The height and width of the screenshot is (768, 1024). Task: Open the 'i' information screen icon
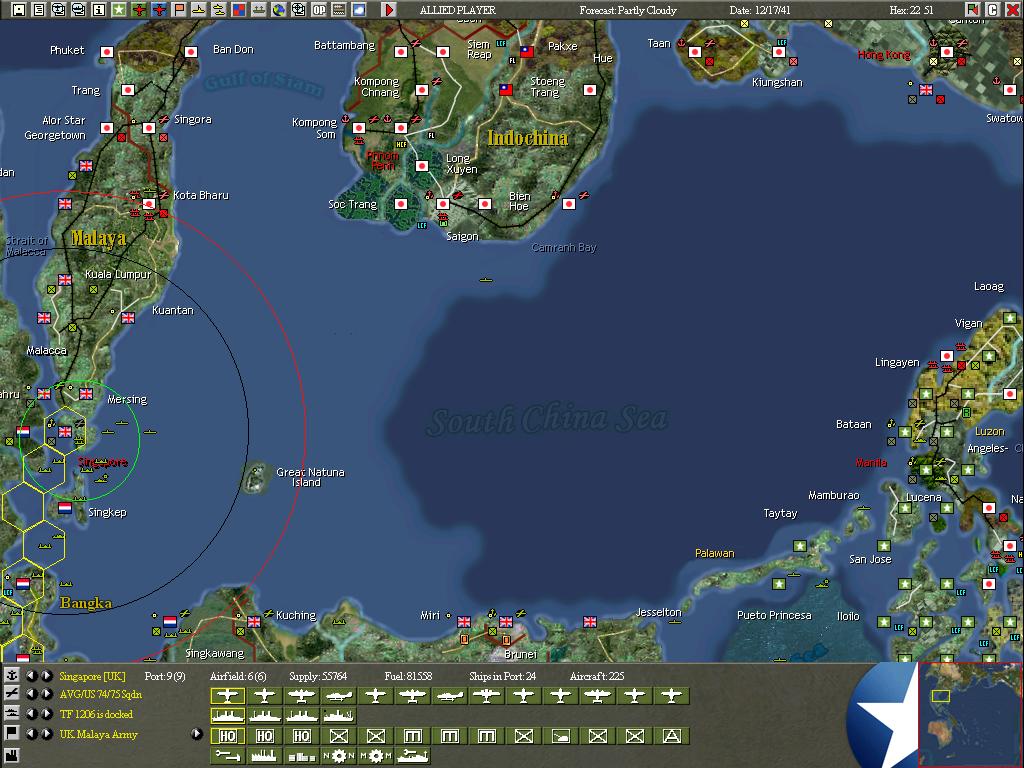tap(99, 10)
